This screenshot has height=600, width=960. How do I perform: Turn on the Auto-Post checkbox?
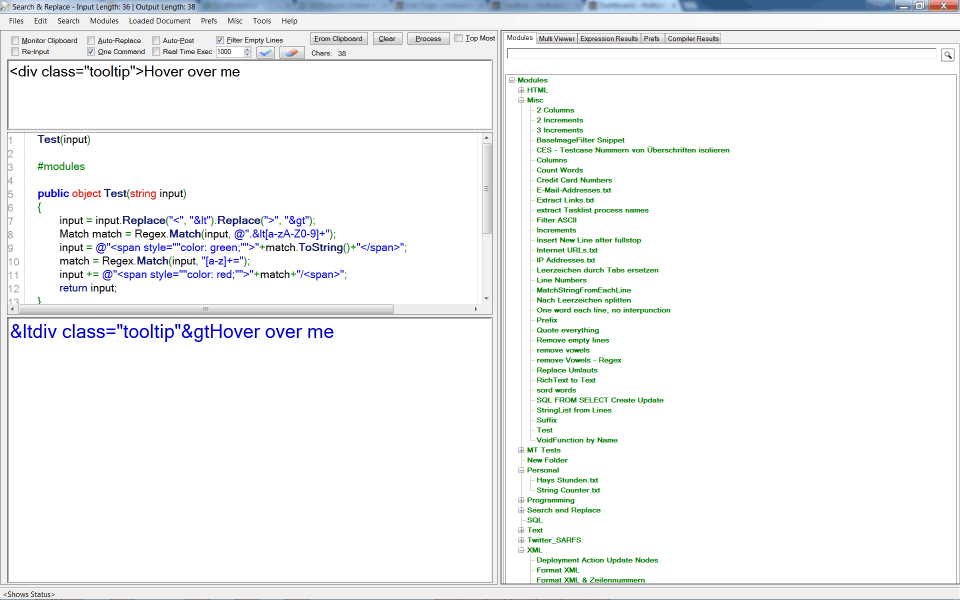coord(156,40)
